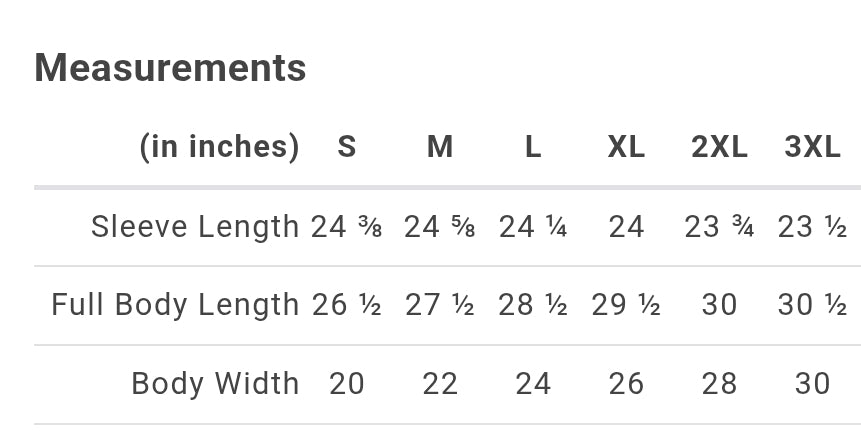Select the S size column header

pyautogui.click(x=346, y=147)
